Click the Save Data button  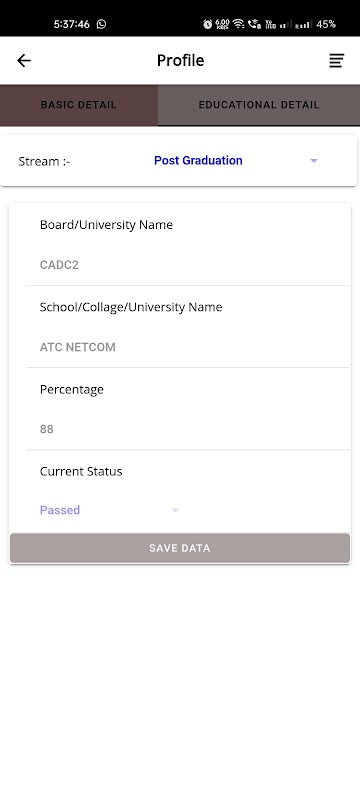[x=179, y=548]
